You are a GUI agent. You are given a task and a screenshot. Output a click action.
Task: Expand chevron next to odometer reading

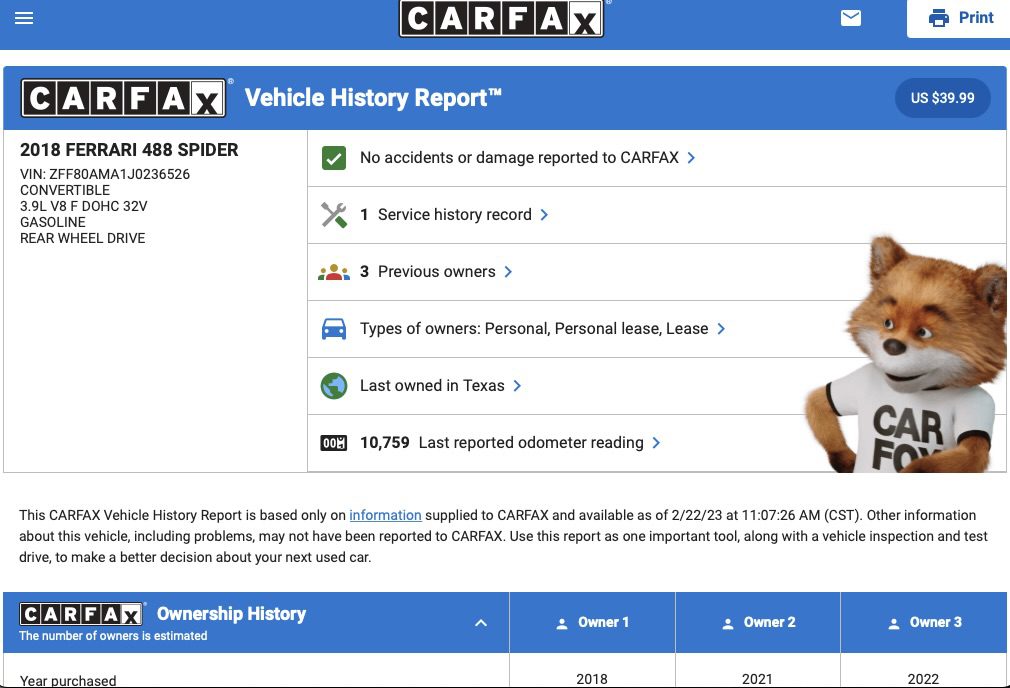pos(656,443)
